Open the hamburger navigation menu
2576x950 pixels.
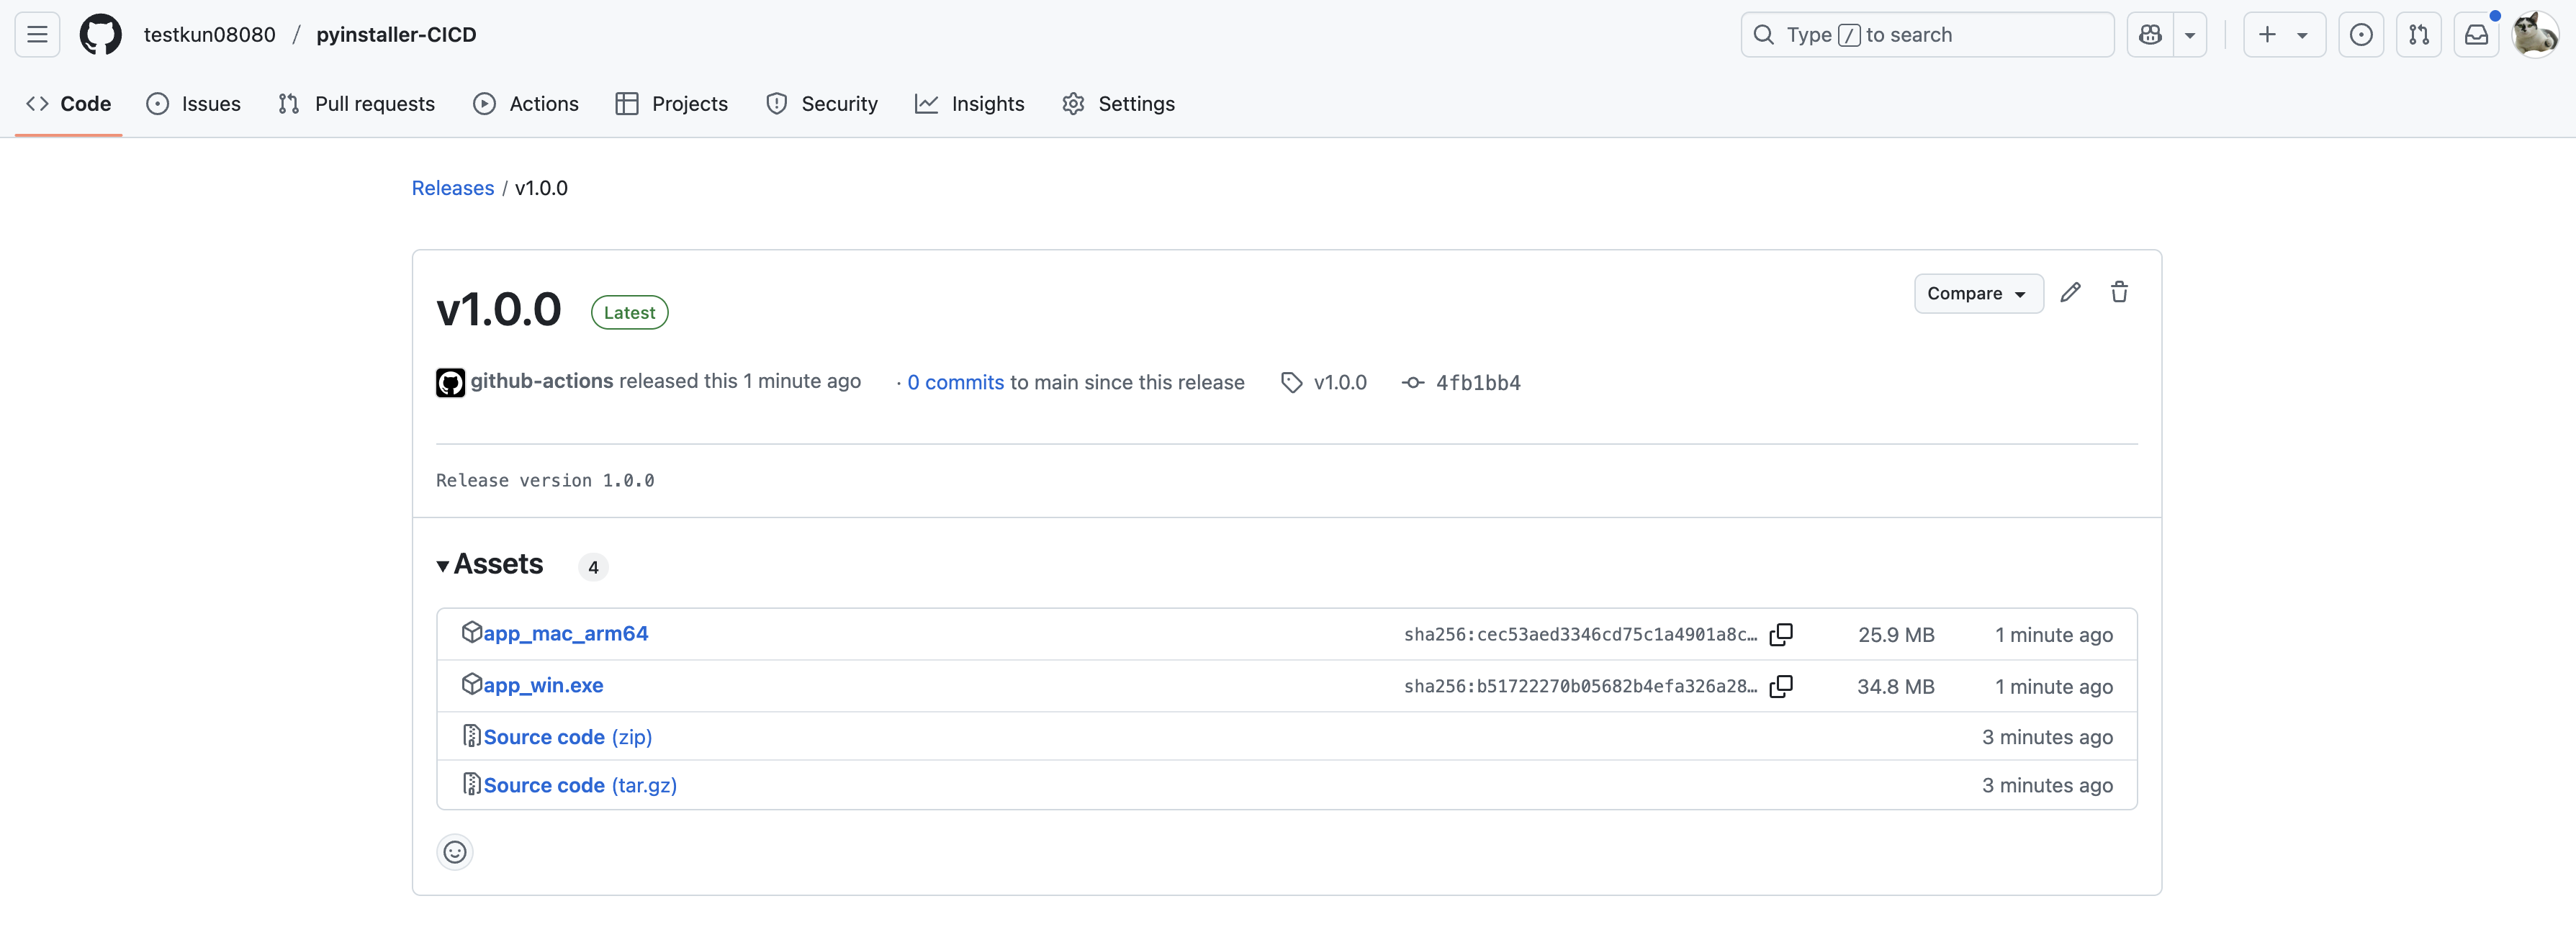click(x=37, y=35)
